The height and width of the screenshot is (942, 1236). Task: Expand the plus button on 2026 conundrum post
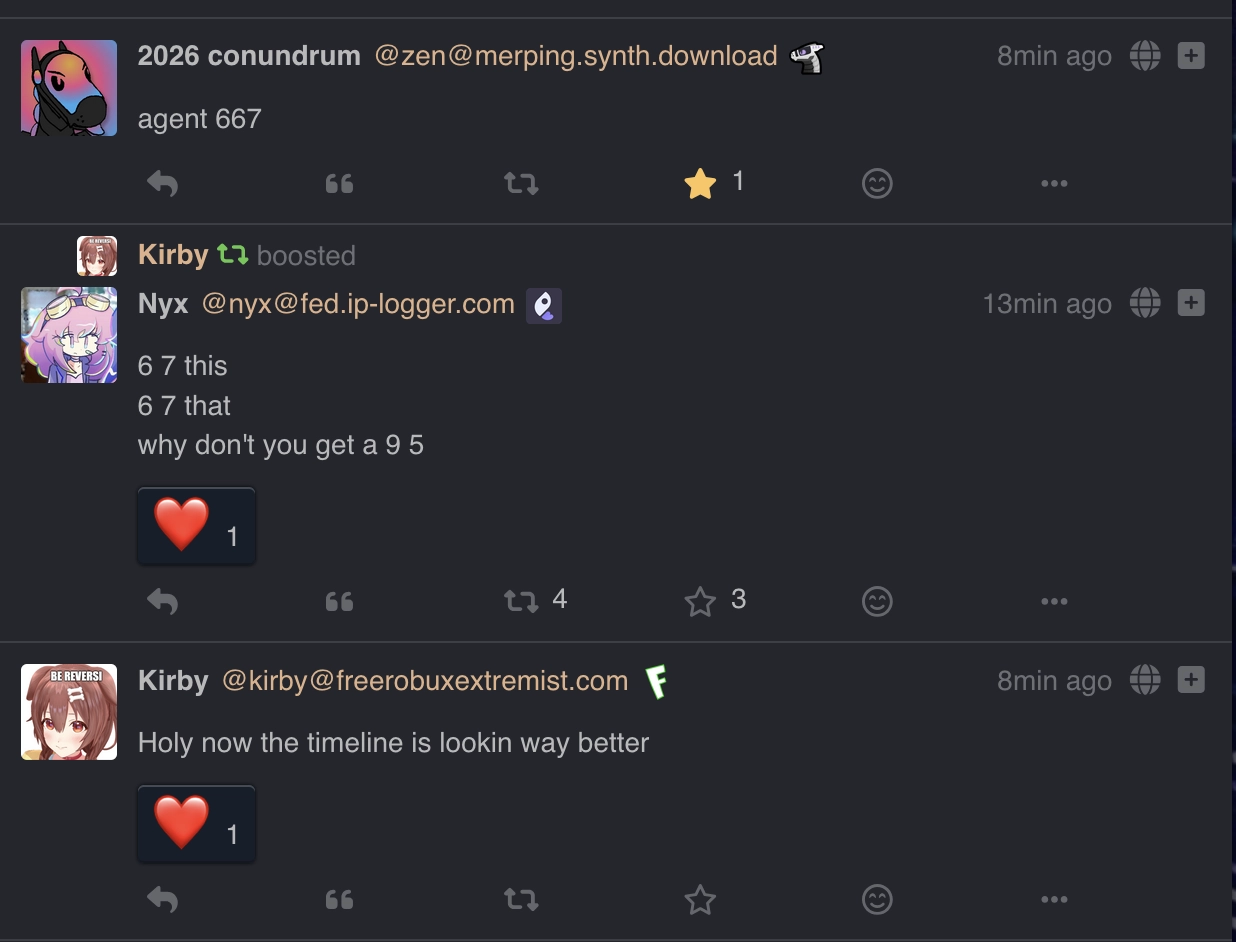[x=1190, y=56]
